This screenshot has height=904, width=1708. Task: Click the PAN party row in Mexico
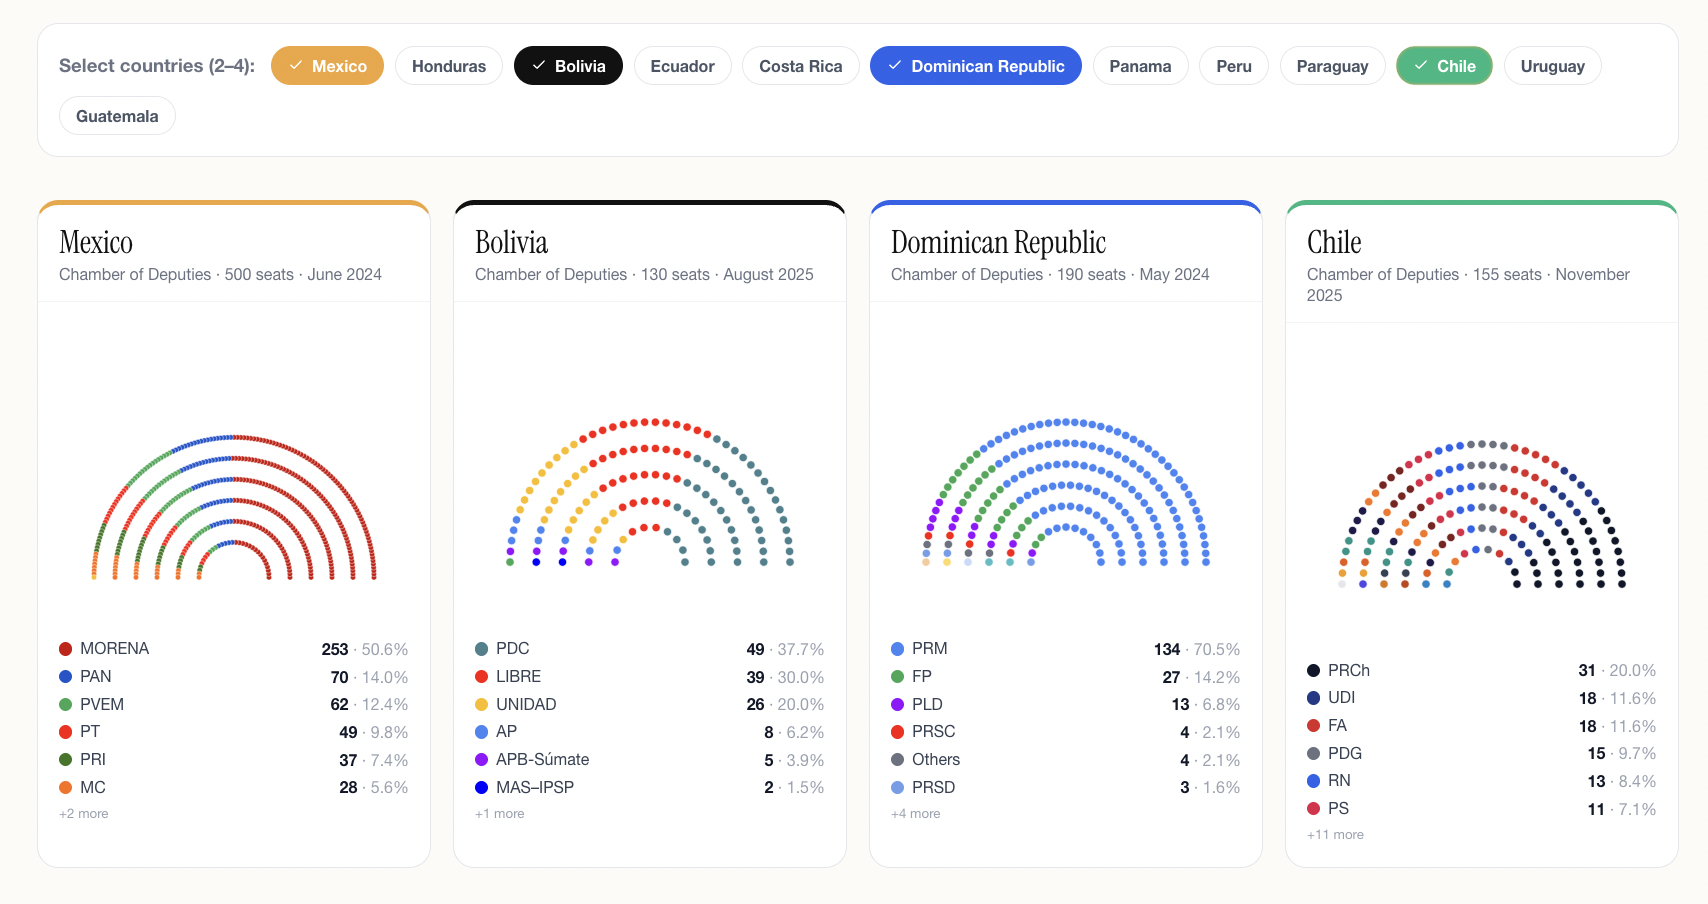pyautogui.click(x=234, y=677)
